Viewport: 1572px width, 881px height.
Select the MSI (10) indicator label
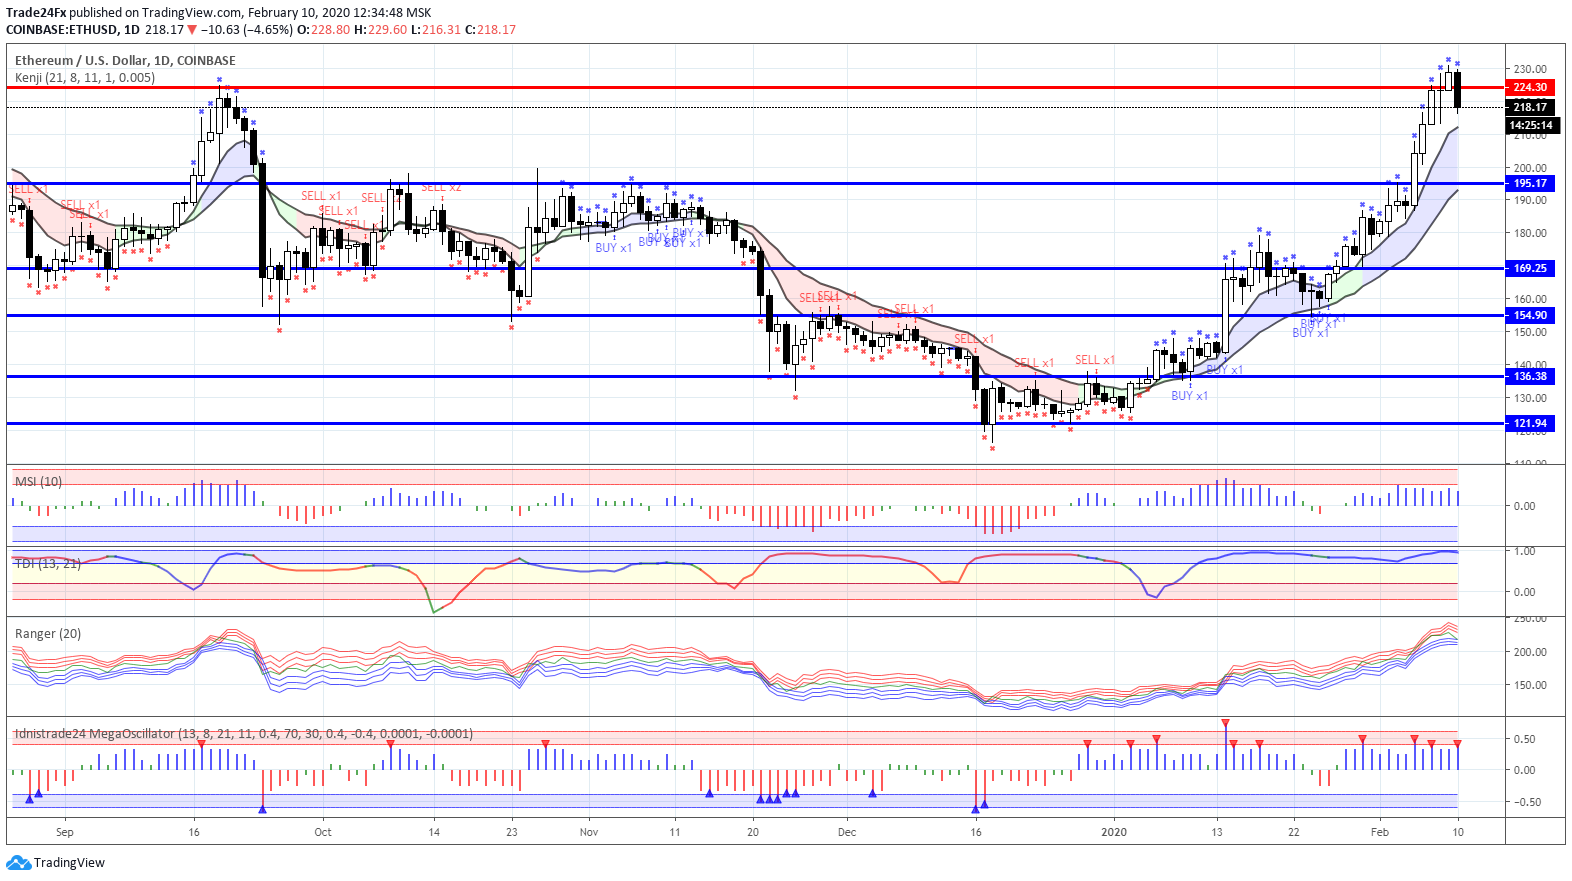(x=38, y=481)
